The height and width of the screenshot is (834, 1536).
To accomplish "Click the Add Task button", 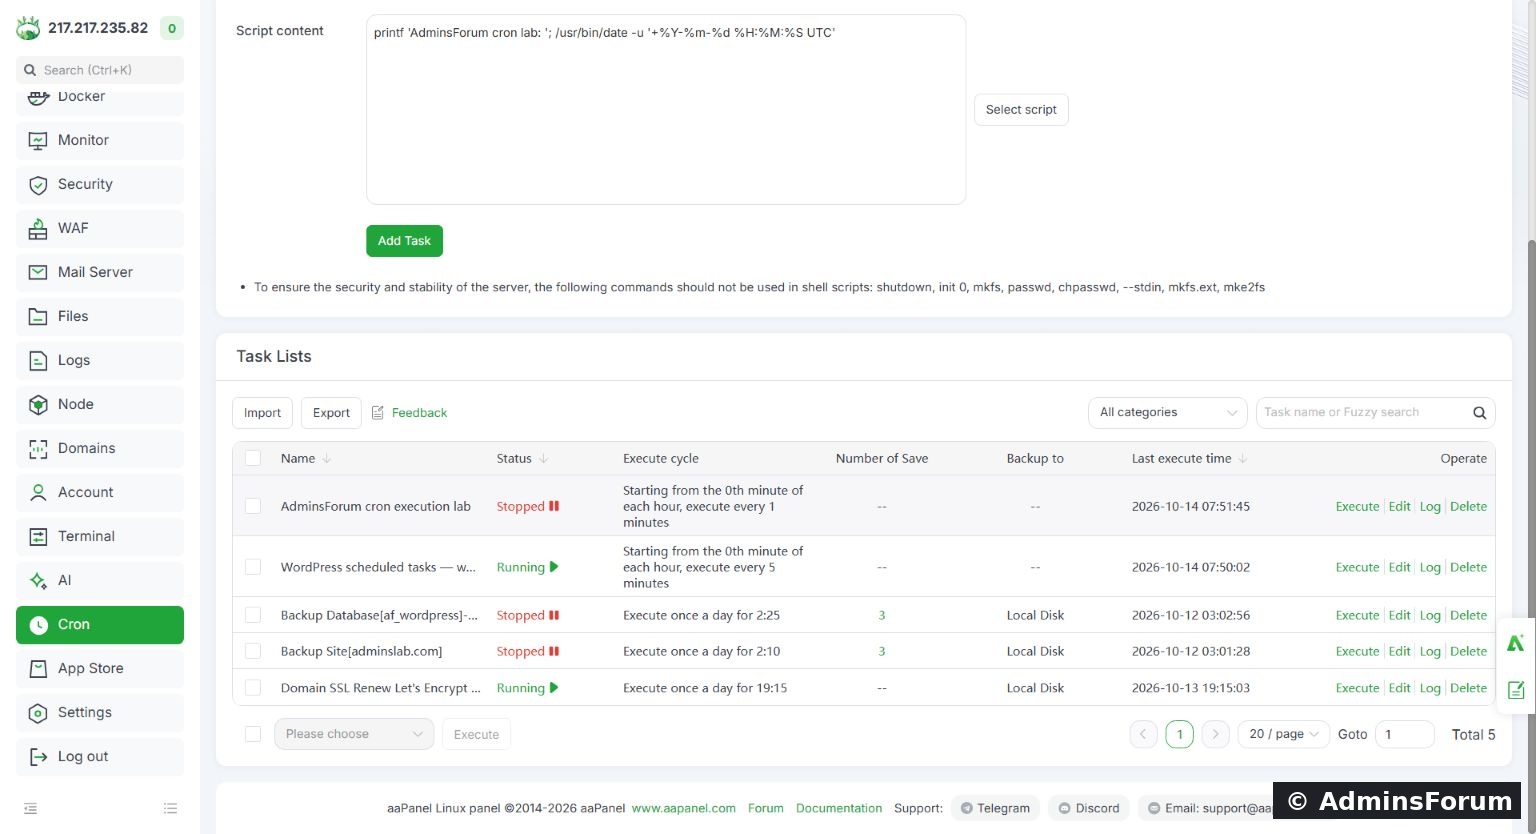I will 404,241.
